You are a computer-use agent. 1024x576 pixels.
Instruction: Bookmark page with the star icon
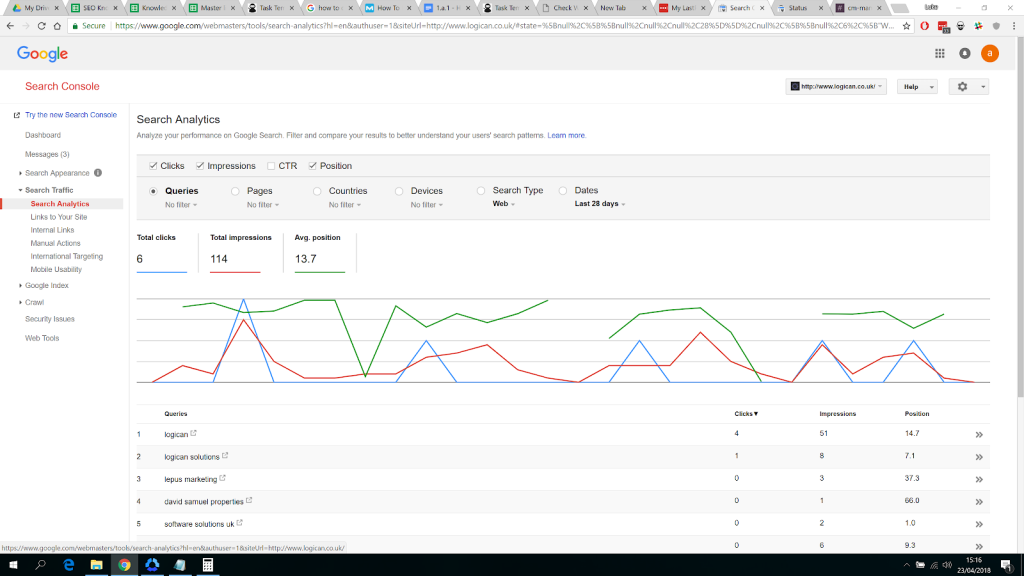[906, 26]
